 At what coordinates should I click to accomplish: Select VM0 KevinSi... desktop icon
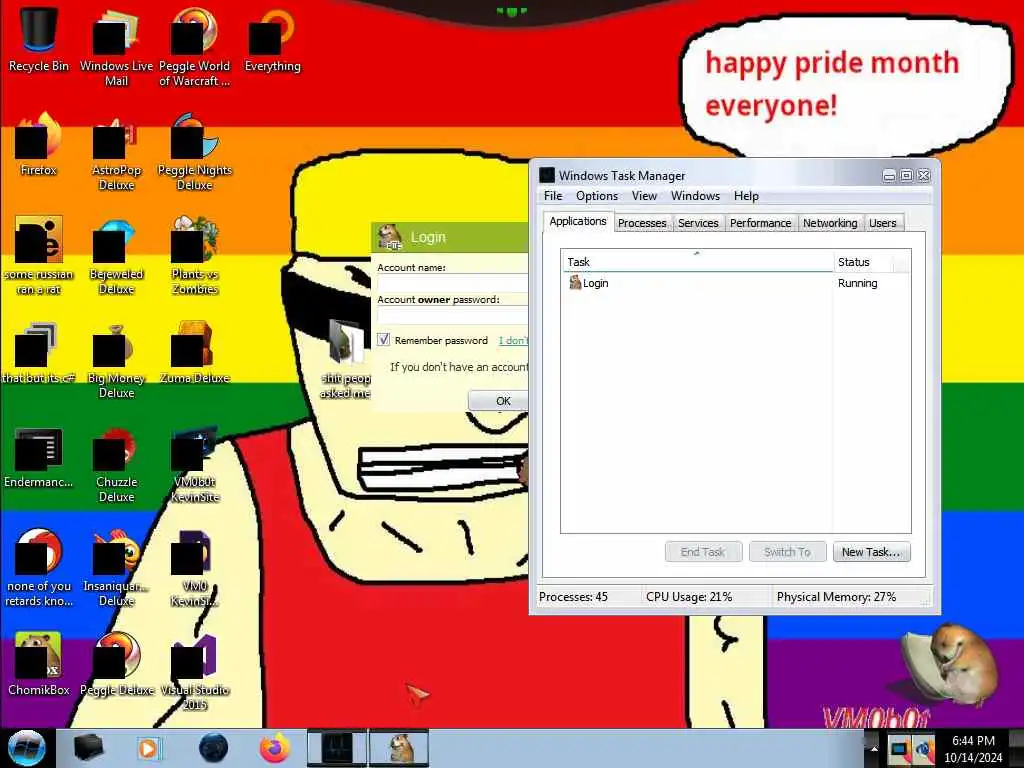[195, 567]
